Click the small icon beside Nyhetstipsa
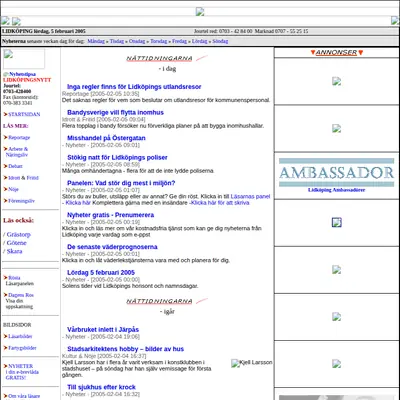Viewport: 400px width, 400px height. coord(6,74)
